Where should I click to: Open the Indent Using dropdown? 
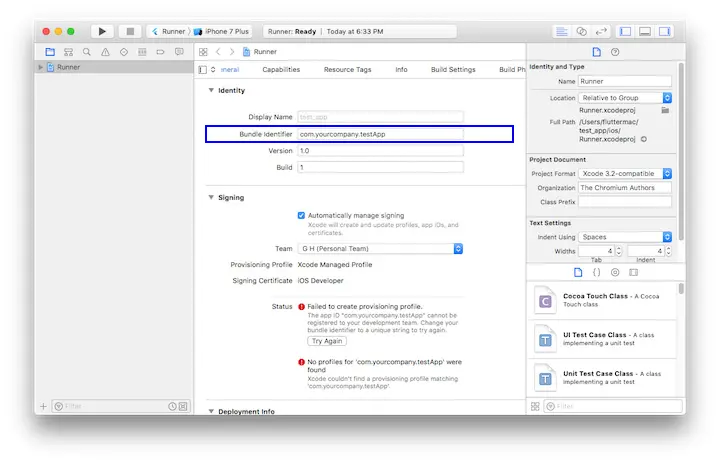[625, 237]
